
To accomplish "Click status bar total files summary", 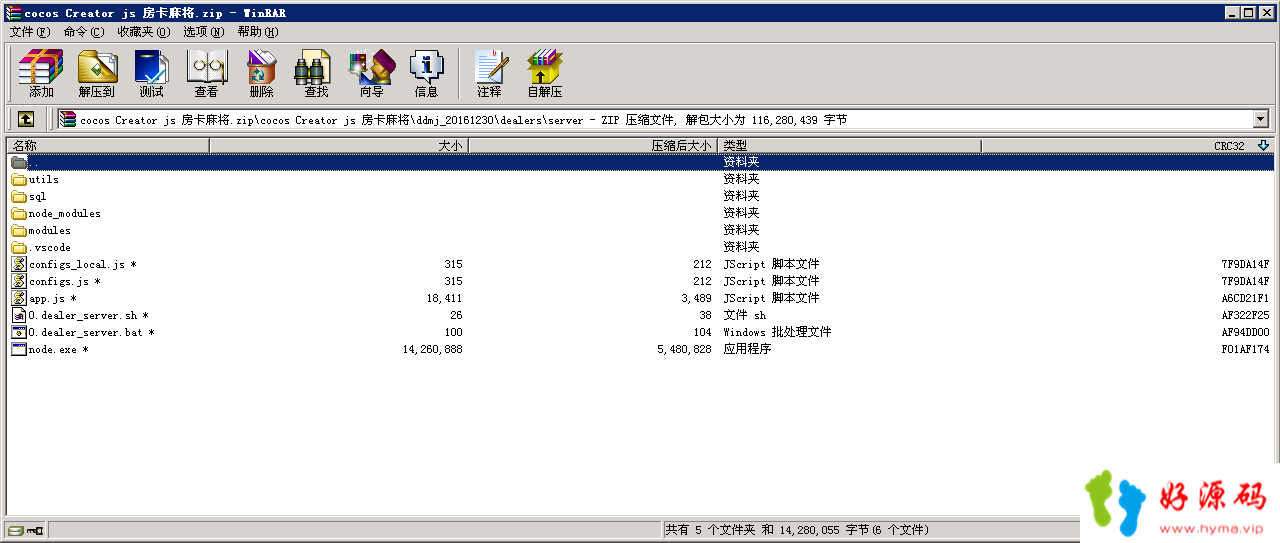I will [797, 530].
